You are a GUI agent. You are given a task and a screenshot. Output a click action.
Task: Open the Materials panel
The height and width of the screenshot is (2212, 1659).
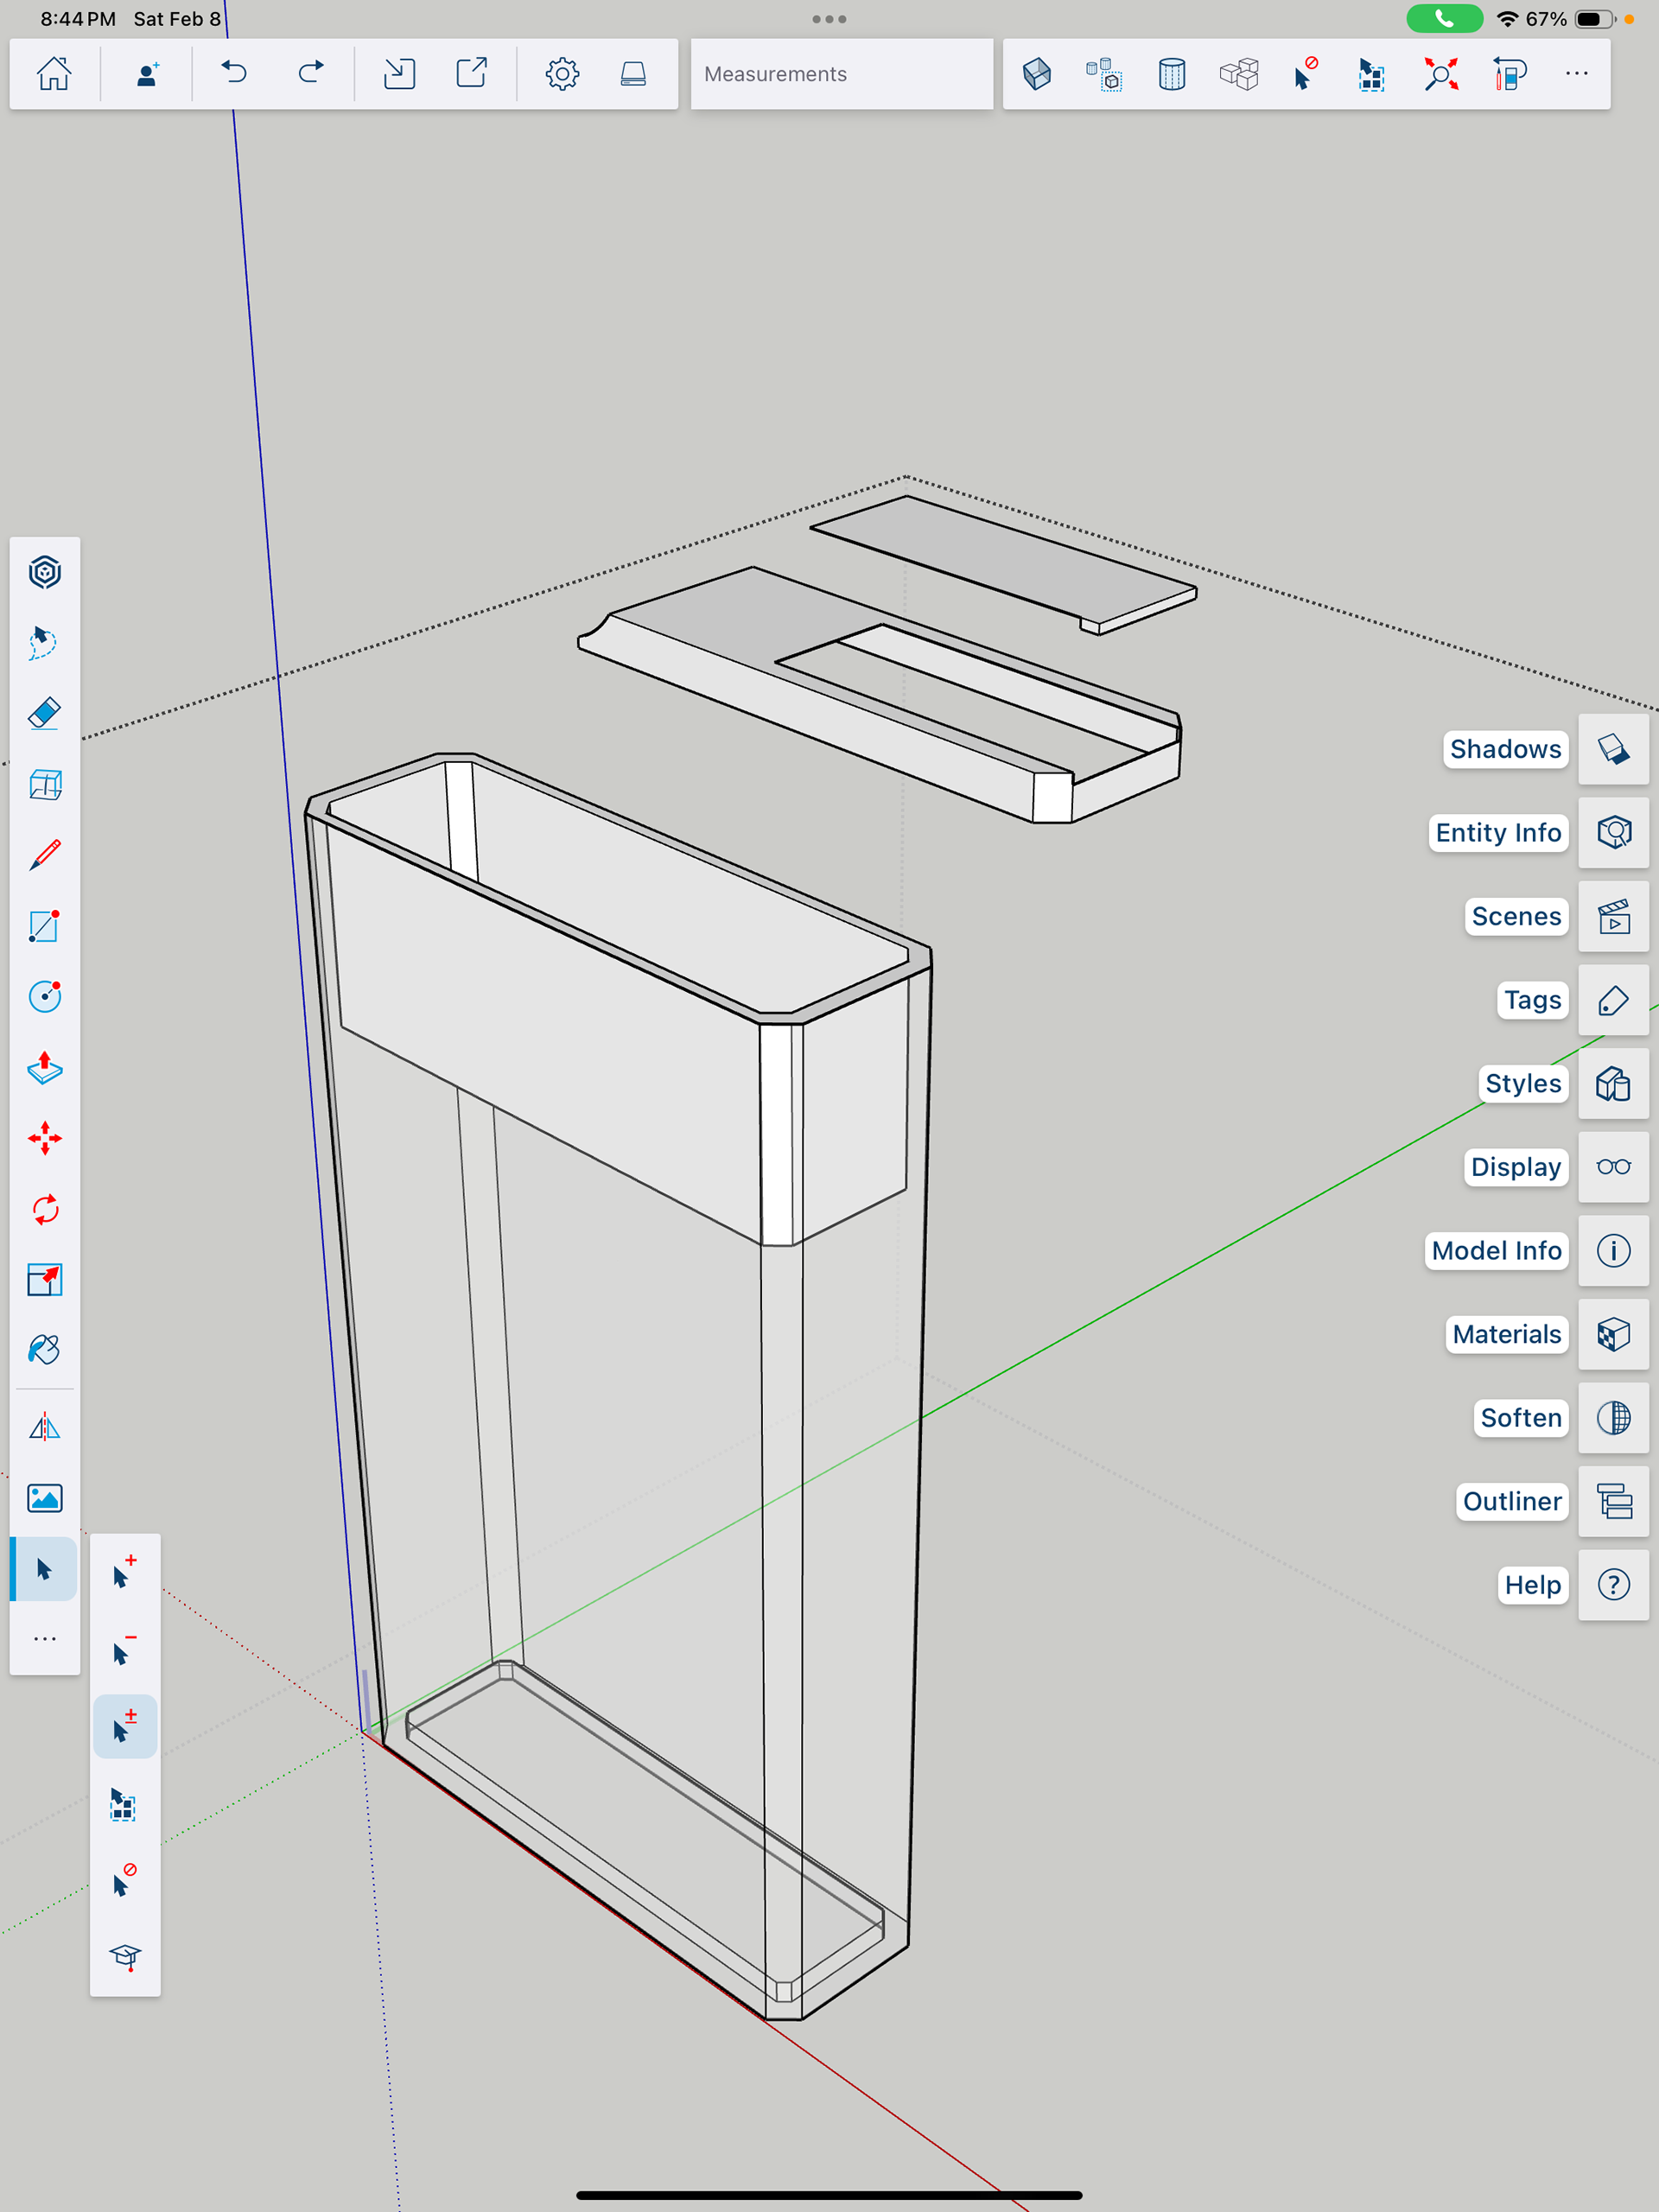click(1613, 1334)
